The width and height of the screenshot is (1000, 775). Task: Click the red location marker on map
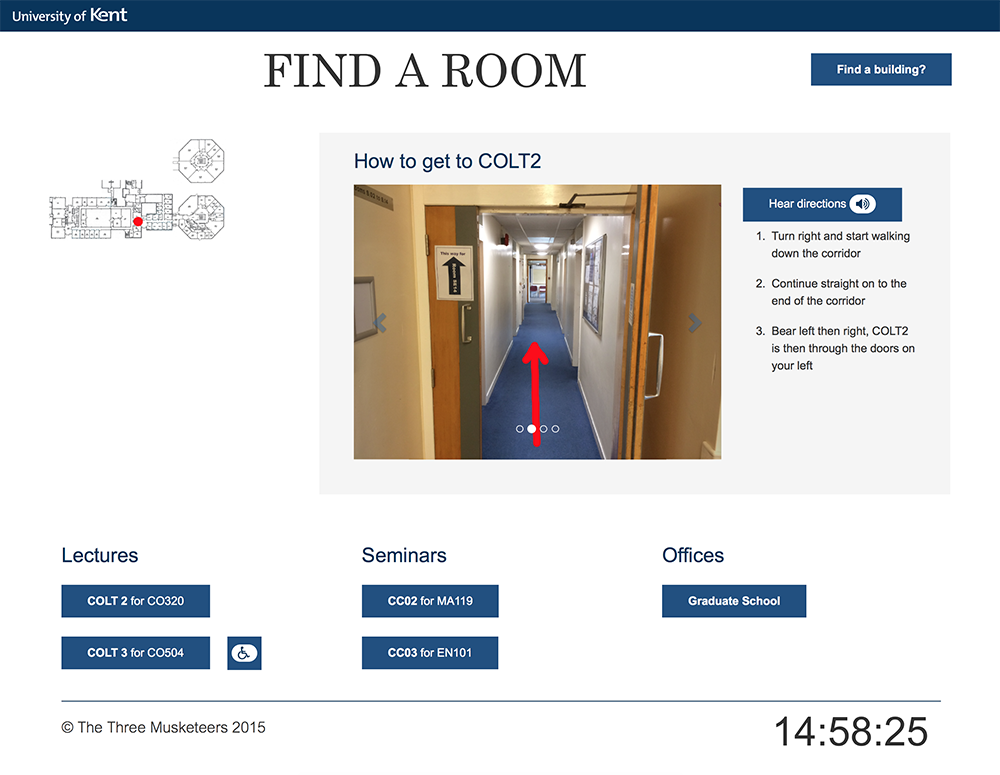pos(138,221)
